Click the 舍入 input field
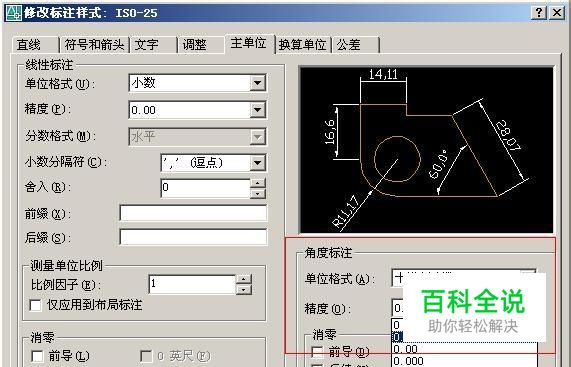Viewport: 571px width, 367px height. pyautogui.click(x=205, y=188)
